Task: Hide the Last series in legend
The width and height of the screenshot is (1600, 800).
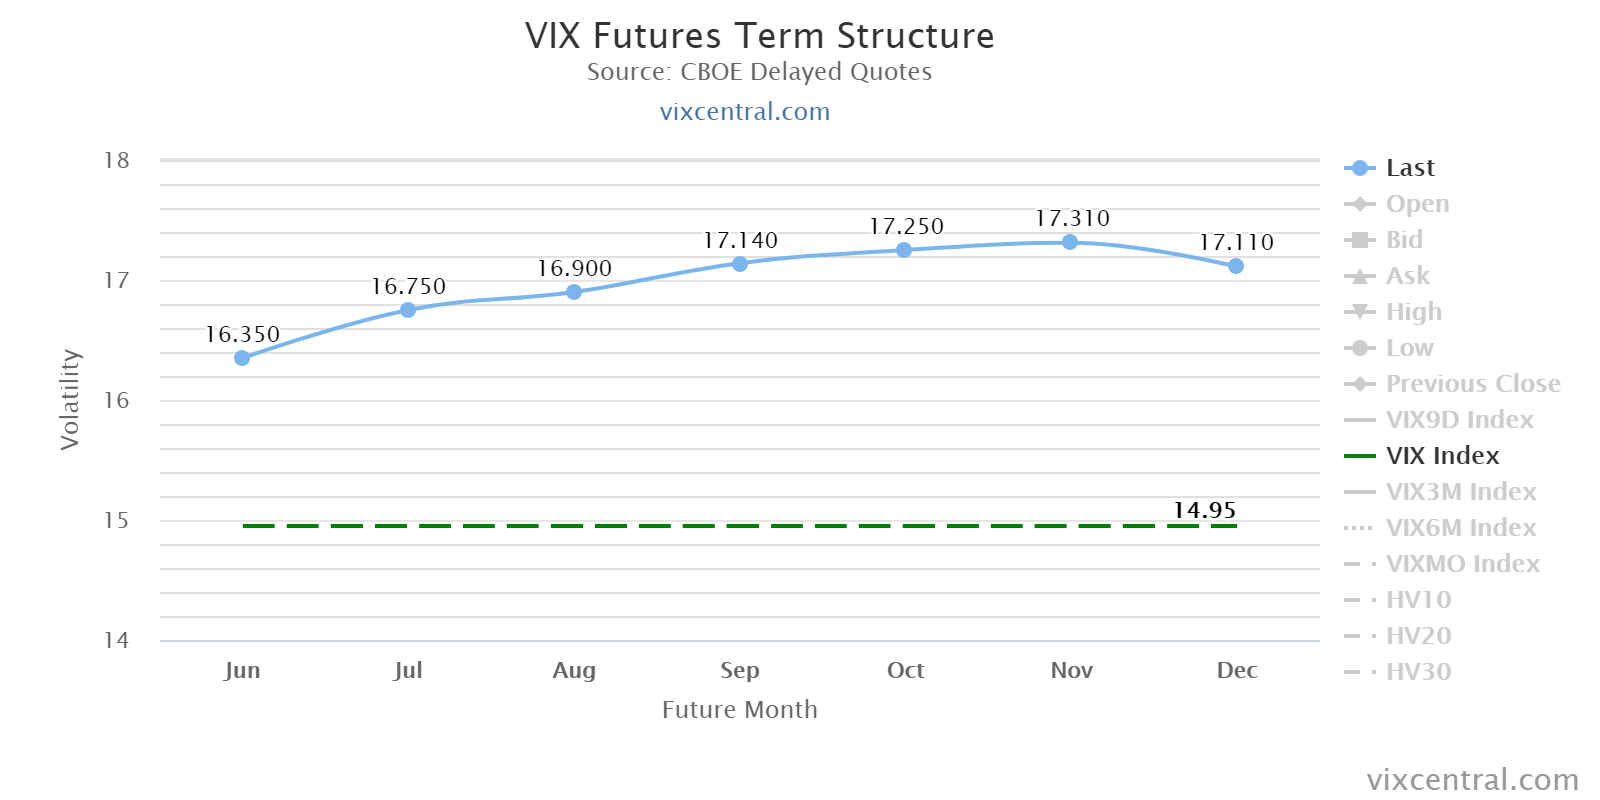Action: [x=1409, y=168]
